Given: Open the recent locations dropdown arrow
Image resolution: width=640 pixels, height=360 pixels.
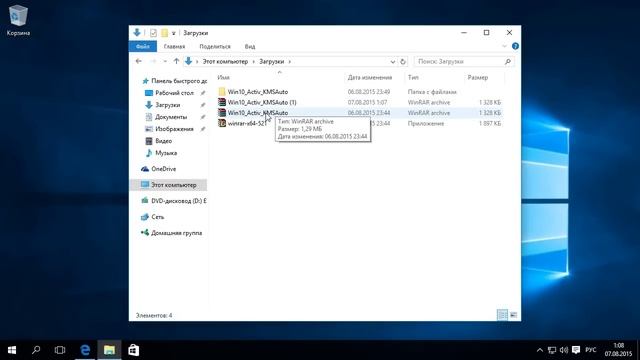Looking at the screenshot, I should click(x=165, y=62).
